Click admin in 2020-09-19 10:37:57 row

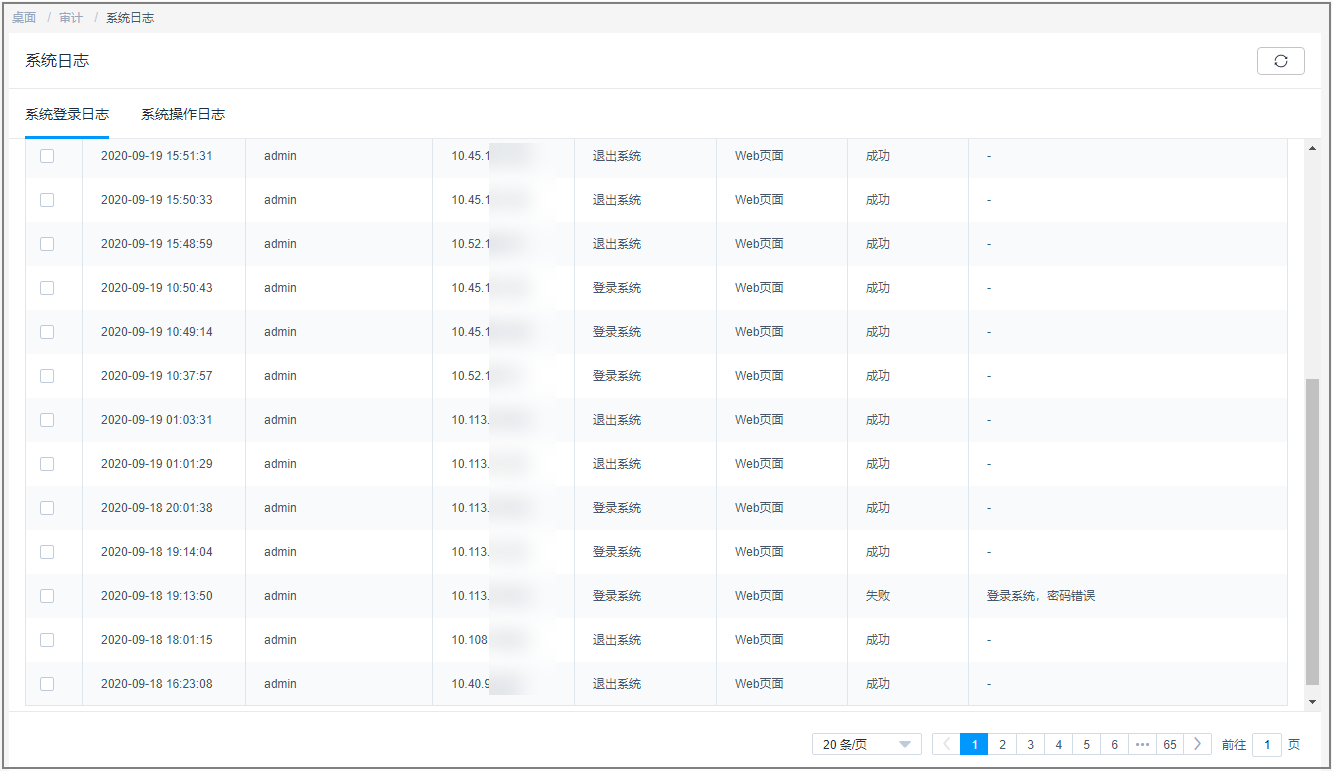point(281,376)
